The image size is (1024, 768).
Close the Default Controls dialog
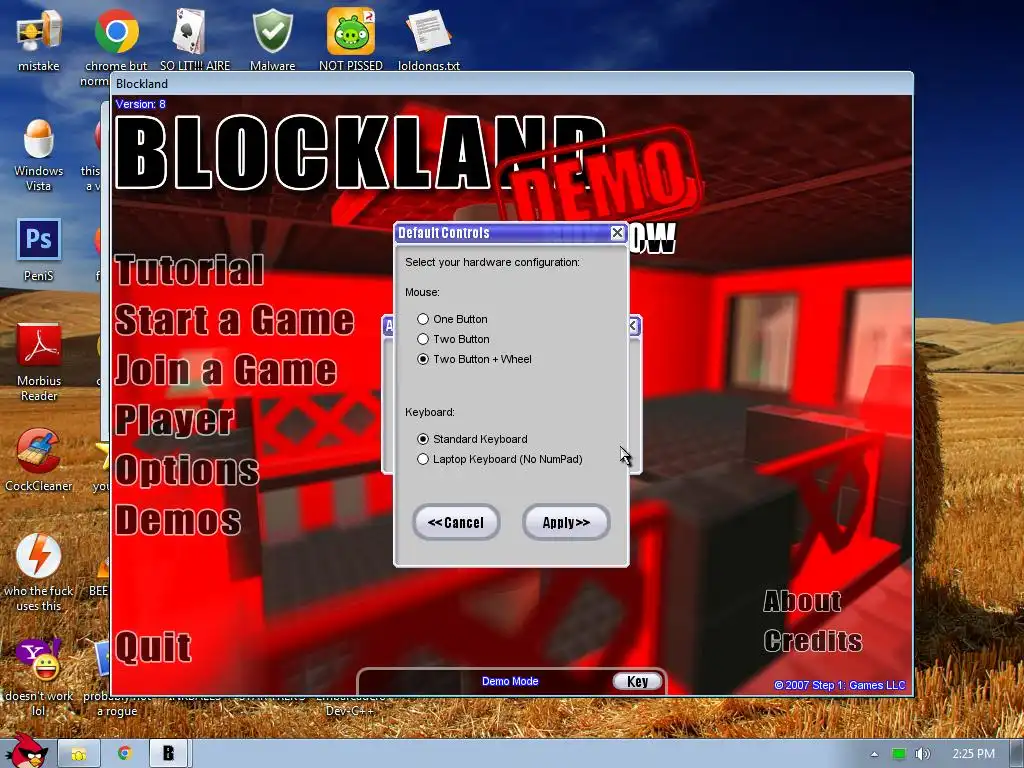pyautogui.click(x=617, y=232)
